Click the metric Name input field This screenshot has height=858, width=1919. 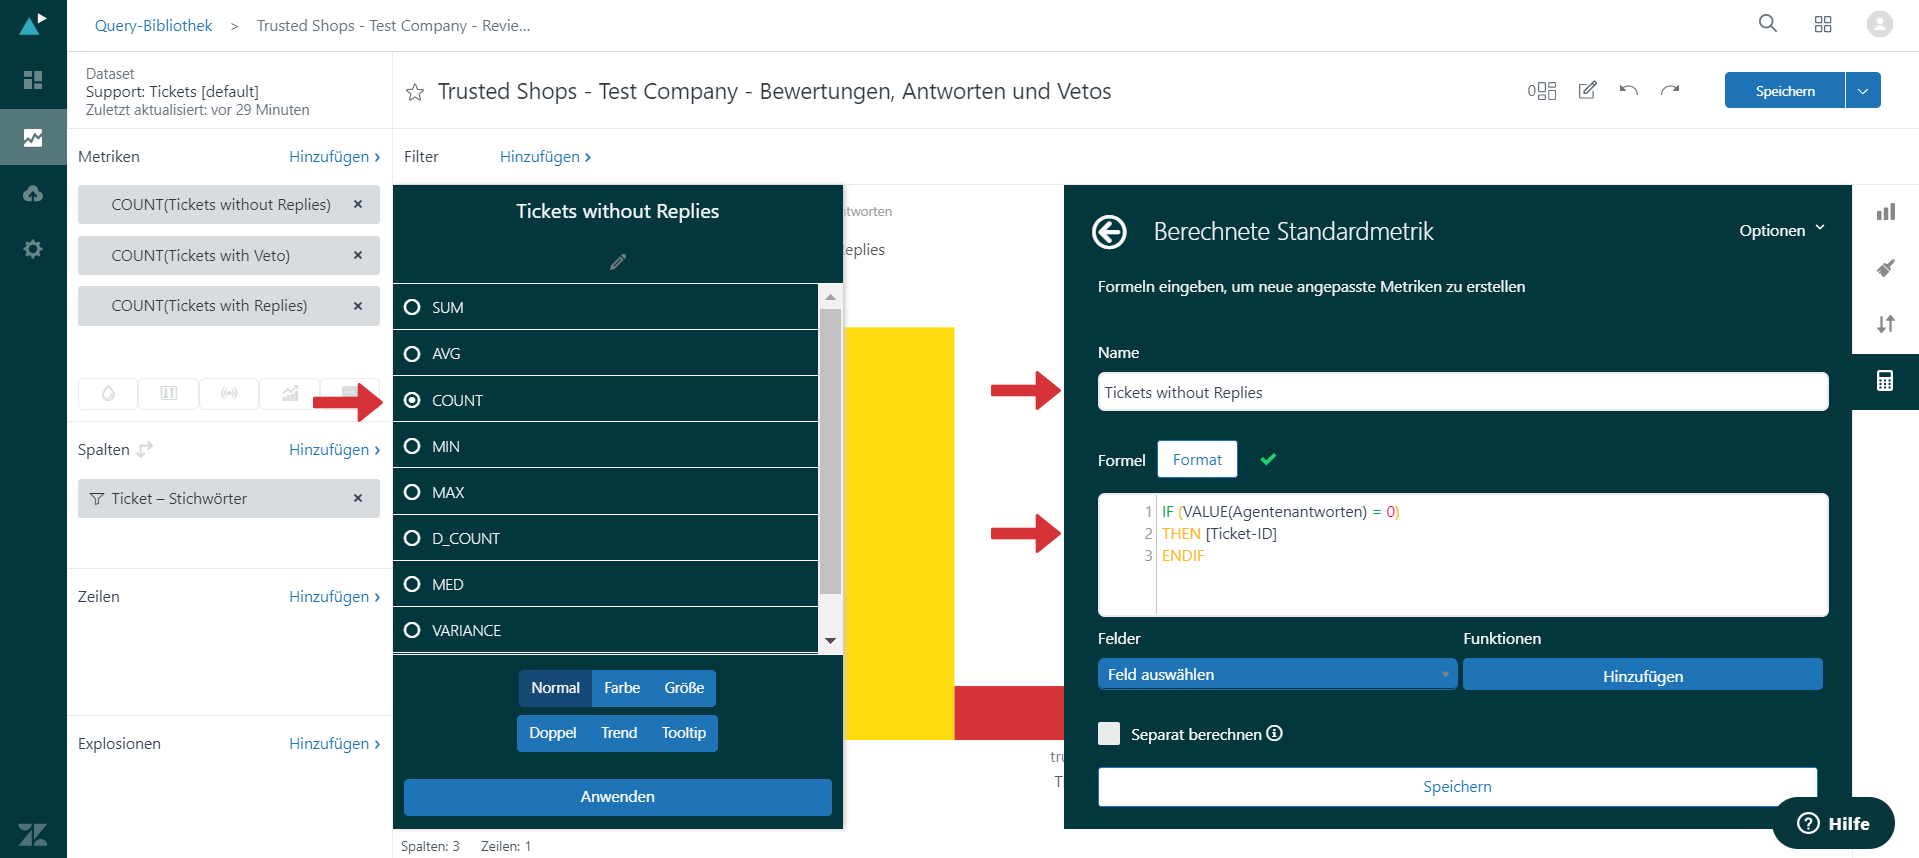tap(1463, 392)
